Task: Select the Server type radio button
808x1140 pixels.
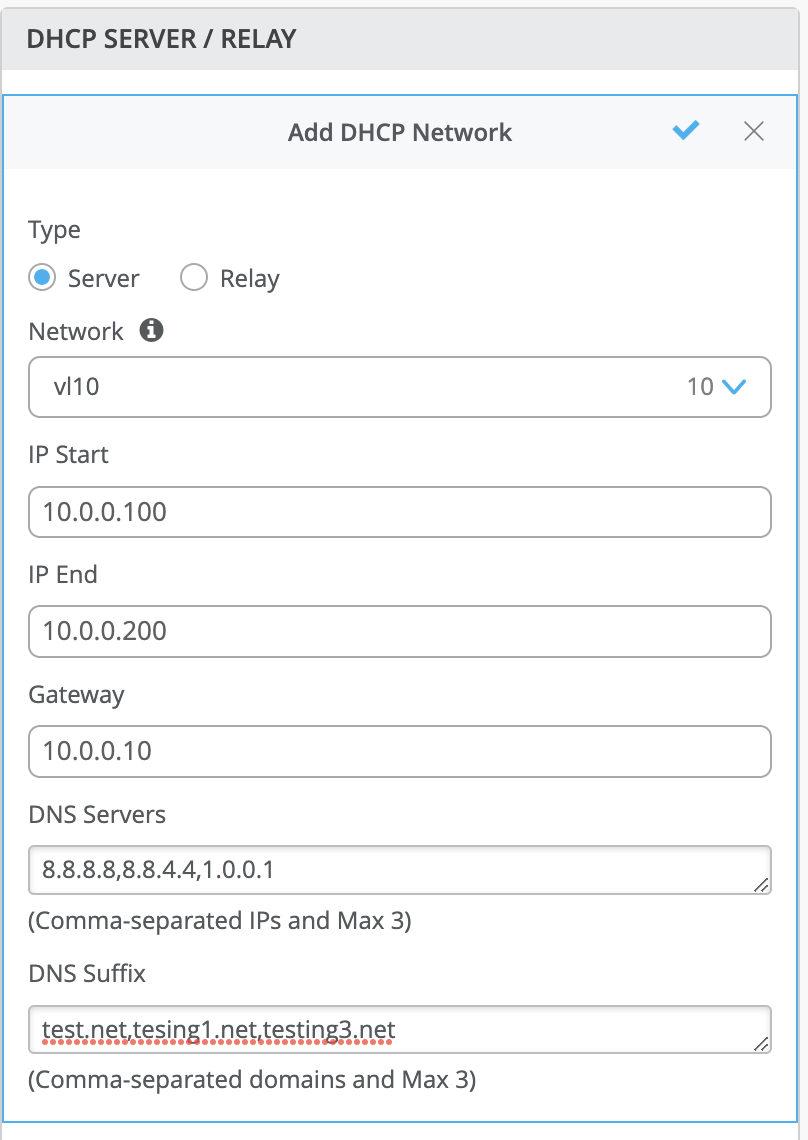Action: click(x=42, y=278)
